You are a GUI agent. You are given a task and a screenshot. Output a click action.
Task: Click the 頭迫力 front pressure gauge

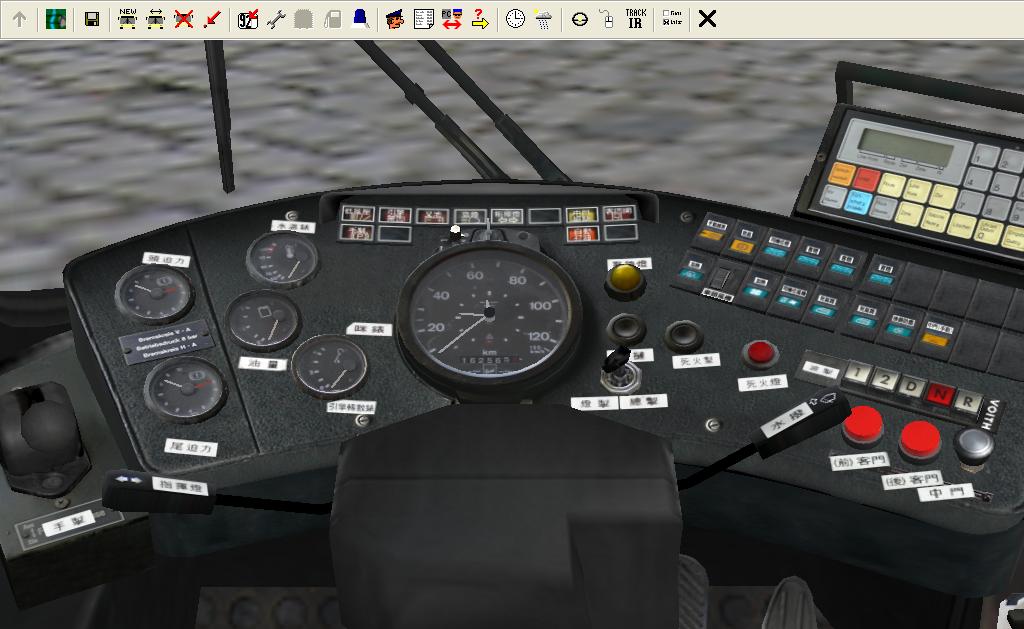coord(155,293)
